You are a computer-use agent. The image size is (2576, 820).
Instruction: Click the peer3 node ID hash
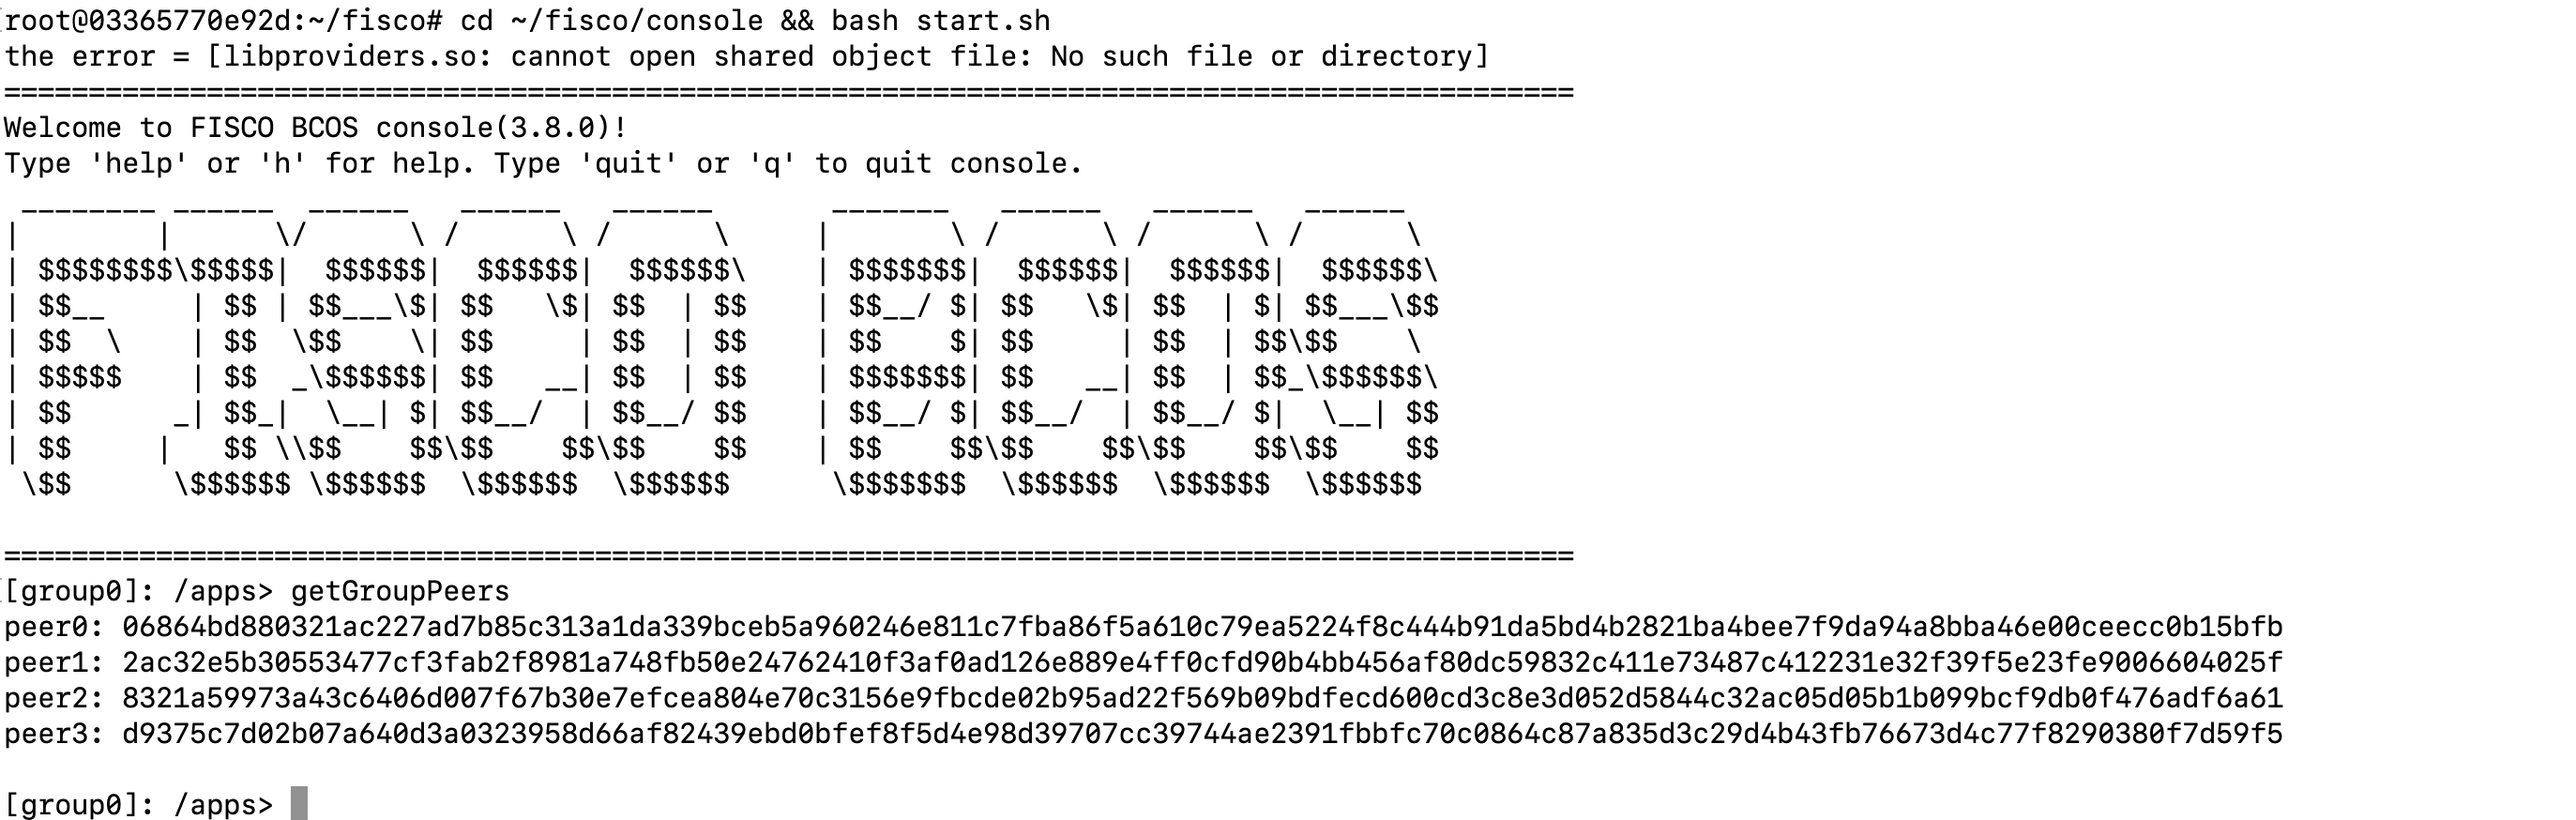pyautogui.click(x=1202, y=734)
